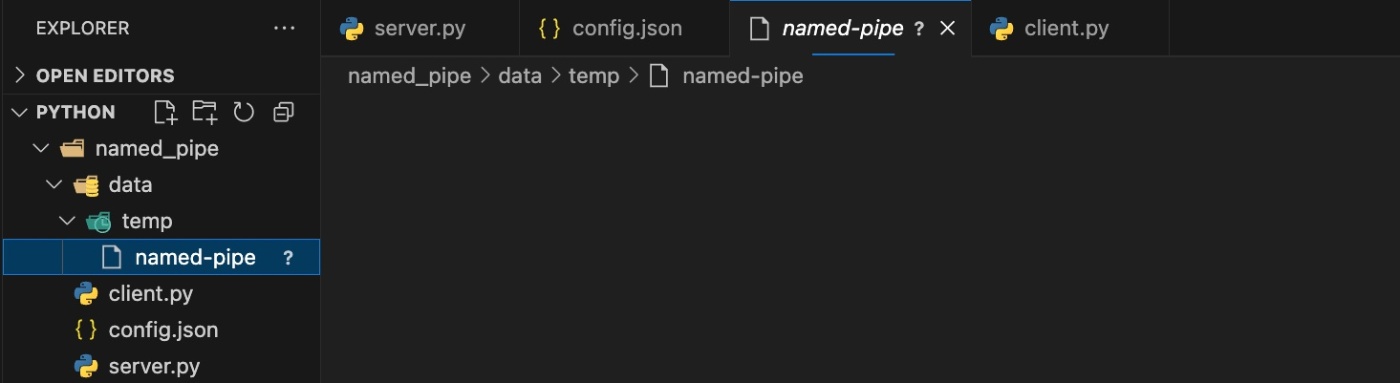
Task: Expand the Open Editors section
Action: (x=19, y=75)
